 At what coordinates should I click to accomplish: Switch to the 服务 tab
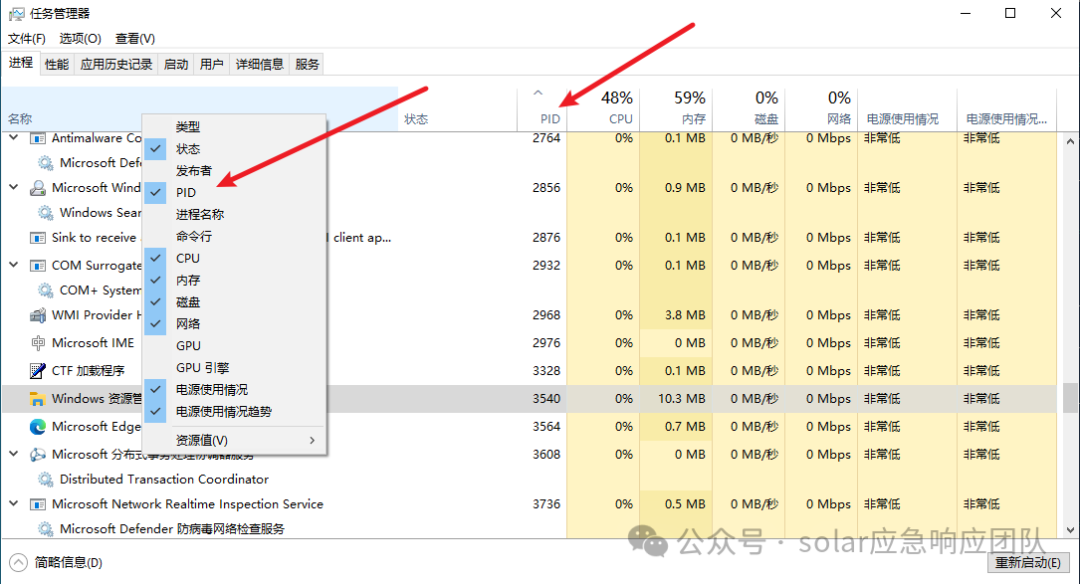coord(307,65)
